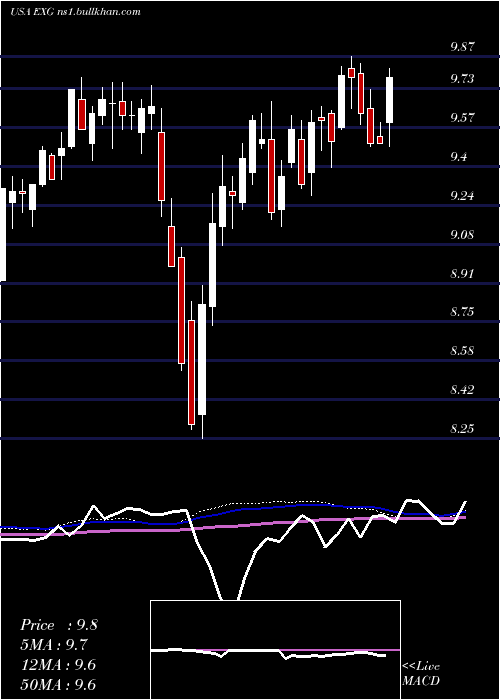Click the 9.57 price axis label
500x700 pixels.
[462, 118]
